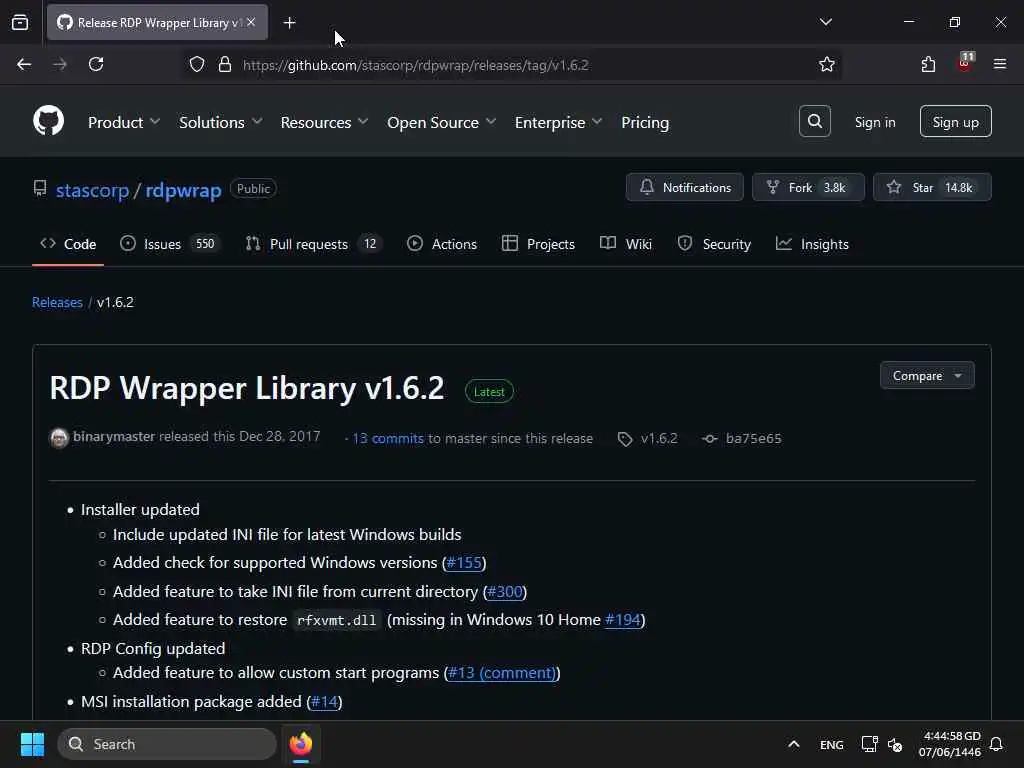
Task: Click the GitHub Octocat logo
Action: (48, 121)
